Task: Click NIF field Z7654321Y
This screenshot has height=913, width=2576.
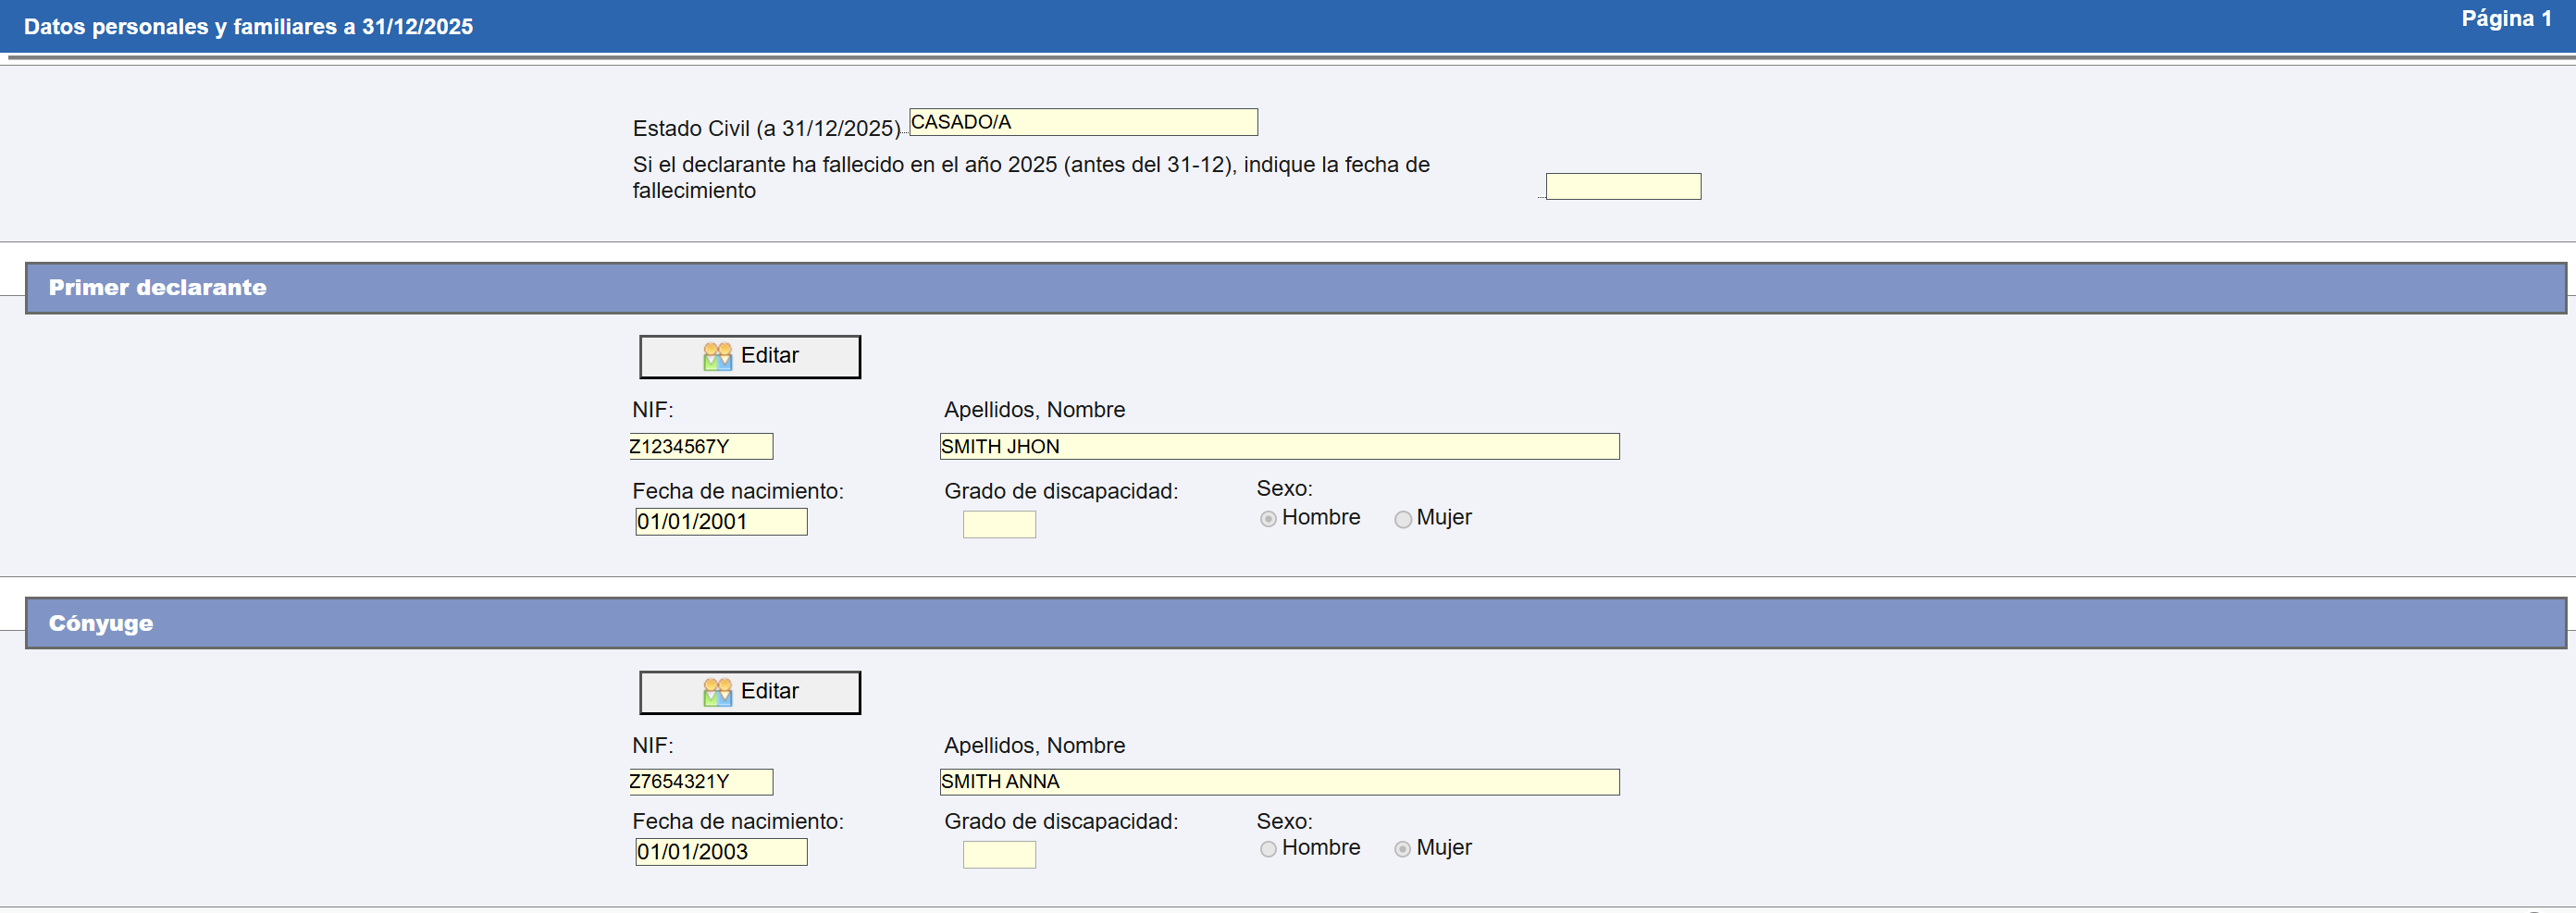Action: 701,781
